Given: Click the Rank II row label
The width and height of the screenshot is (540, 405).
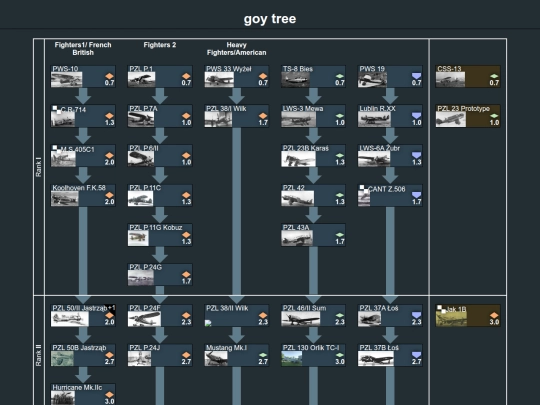Looking at the screenshot, I should pyautogui.click(x=38, y=355).
